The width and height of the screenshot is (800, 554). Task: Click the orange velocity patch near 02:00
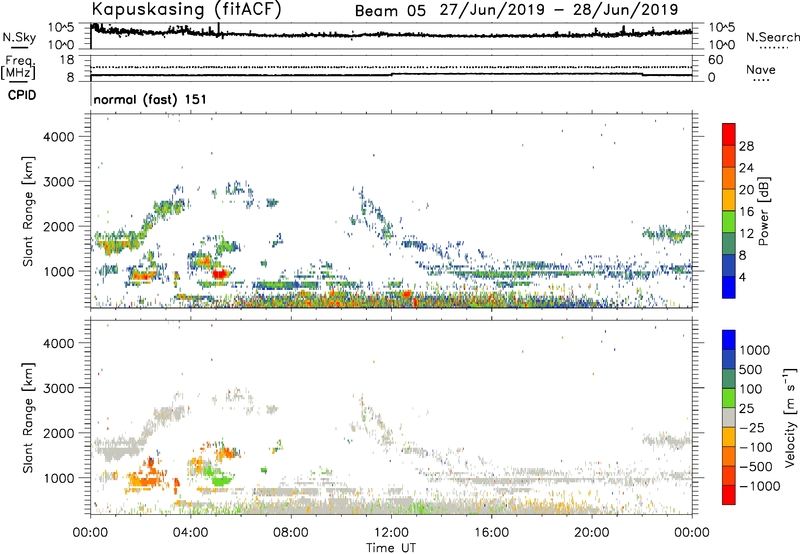(x=143, y=480)
